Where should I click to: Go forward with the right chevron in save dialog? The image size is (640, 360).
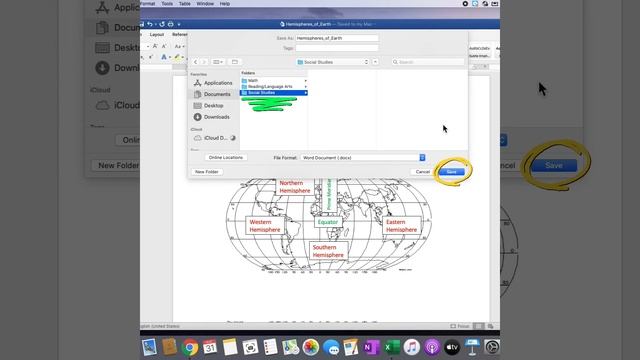(x=204, y=62)
